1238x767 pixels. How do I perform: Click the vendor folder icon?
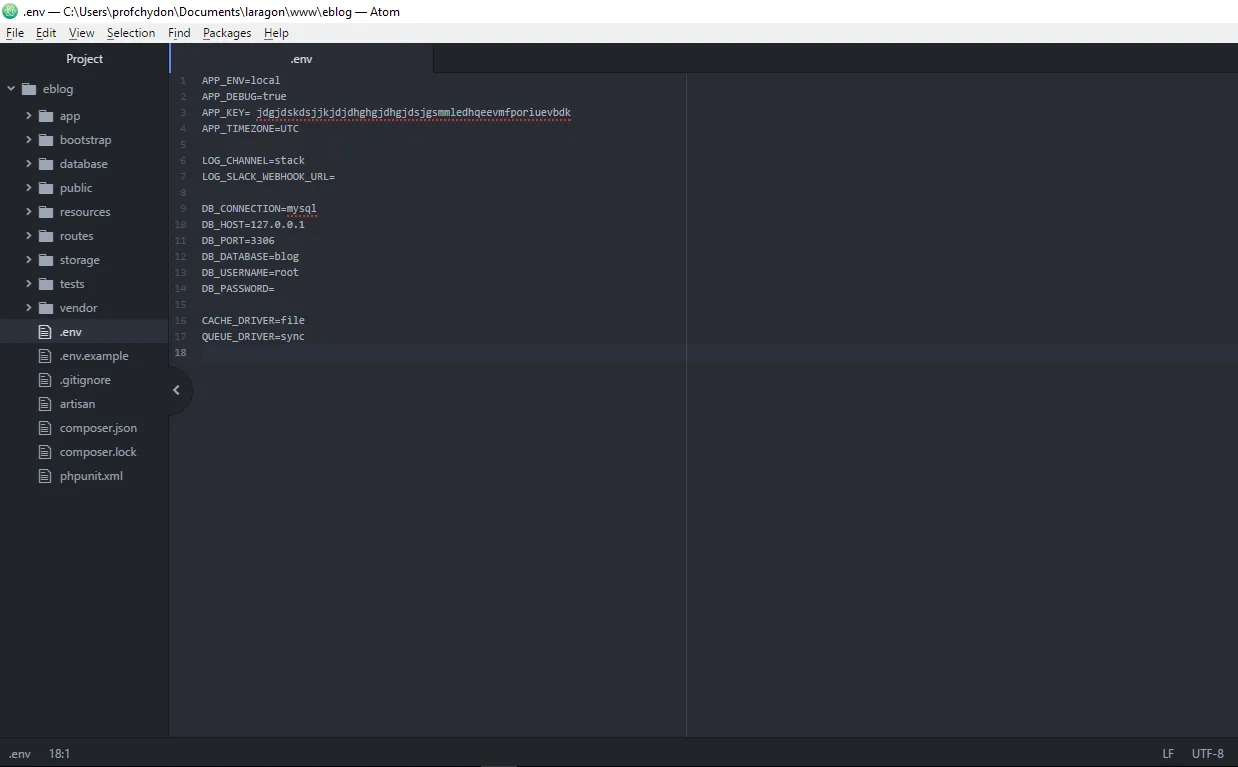(46, 308)
